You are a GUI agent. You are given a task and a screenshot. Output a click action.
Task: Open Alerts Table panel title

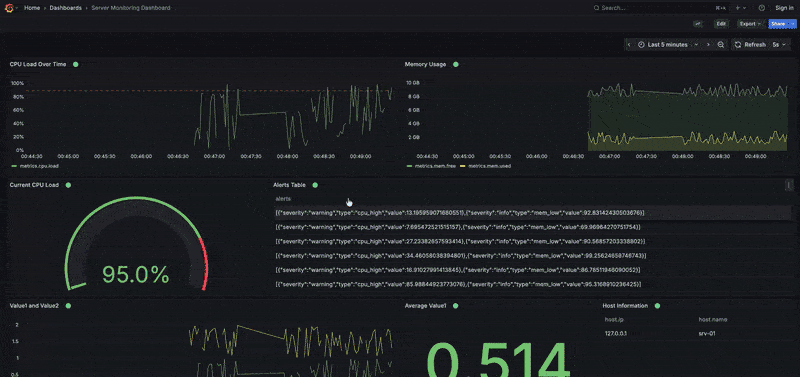289,185
